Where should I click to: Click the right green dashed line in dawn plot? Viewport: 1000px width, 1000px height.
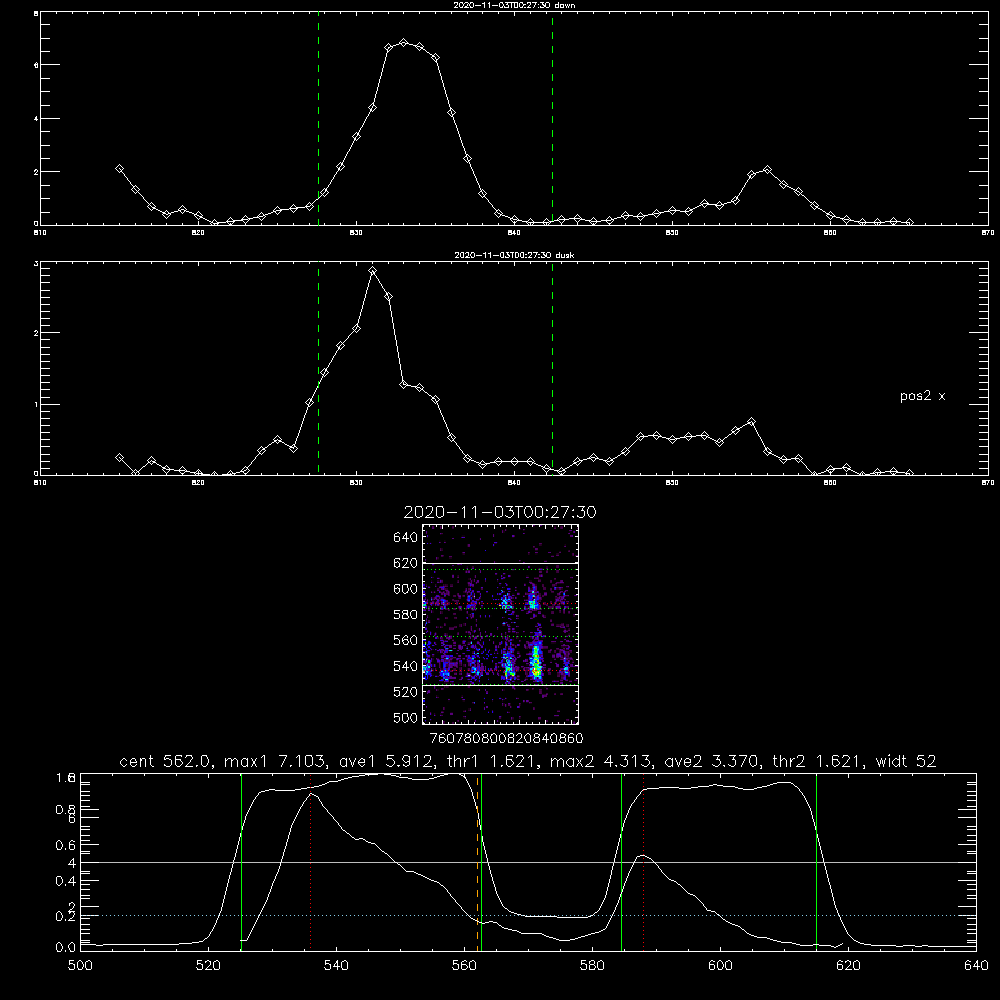tap(552, 121)
